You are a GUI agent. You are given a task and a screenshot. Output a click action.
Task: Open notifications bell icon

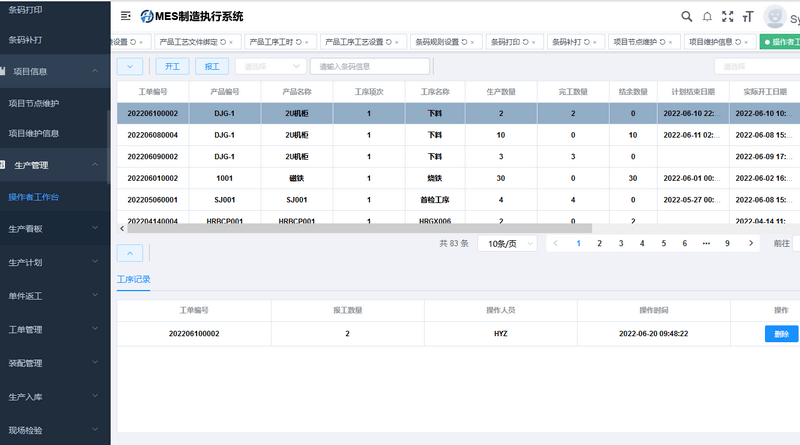(x=707, y=17)
